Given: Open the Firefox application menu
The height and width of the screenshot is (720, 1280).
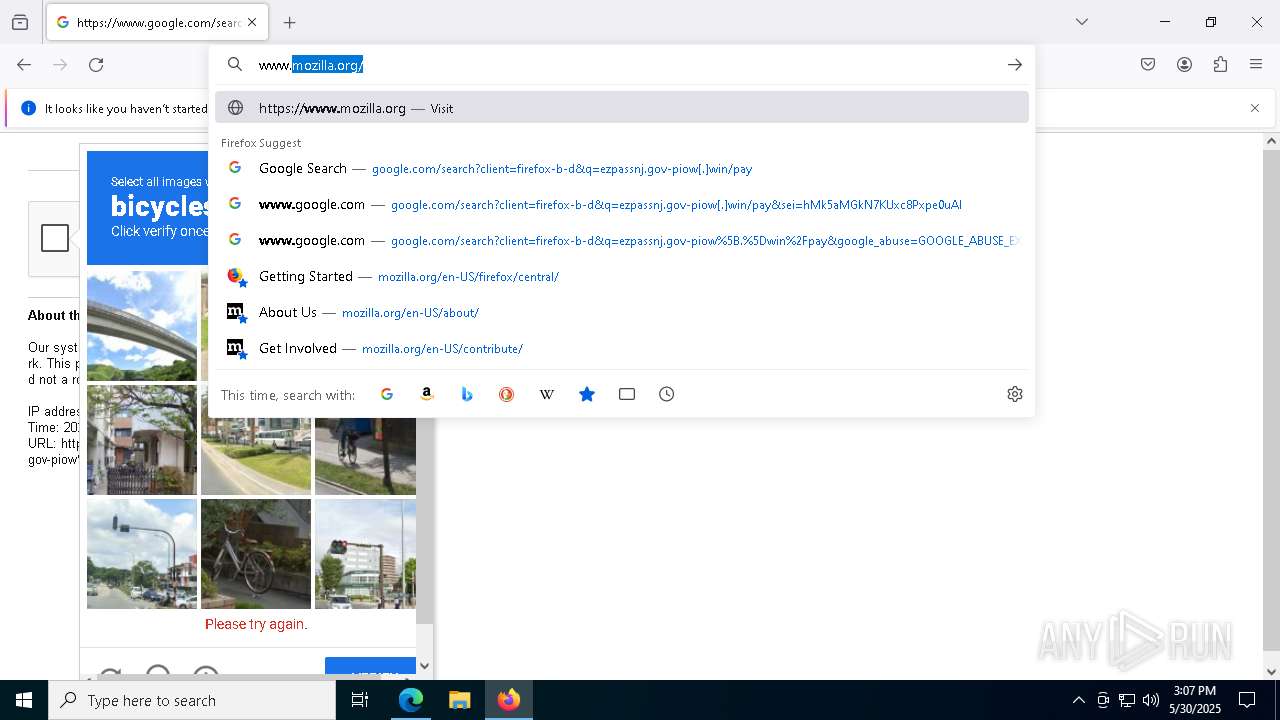Looking at the screenshot, I should [1256, 65].
